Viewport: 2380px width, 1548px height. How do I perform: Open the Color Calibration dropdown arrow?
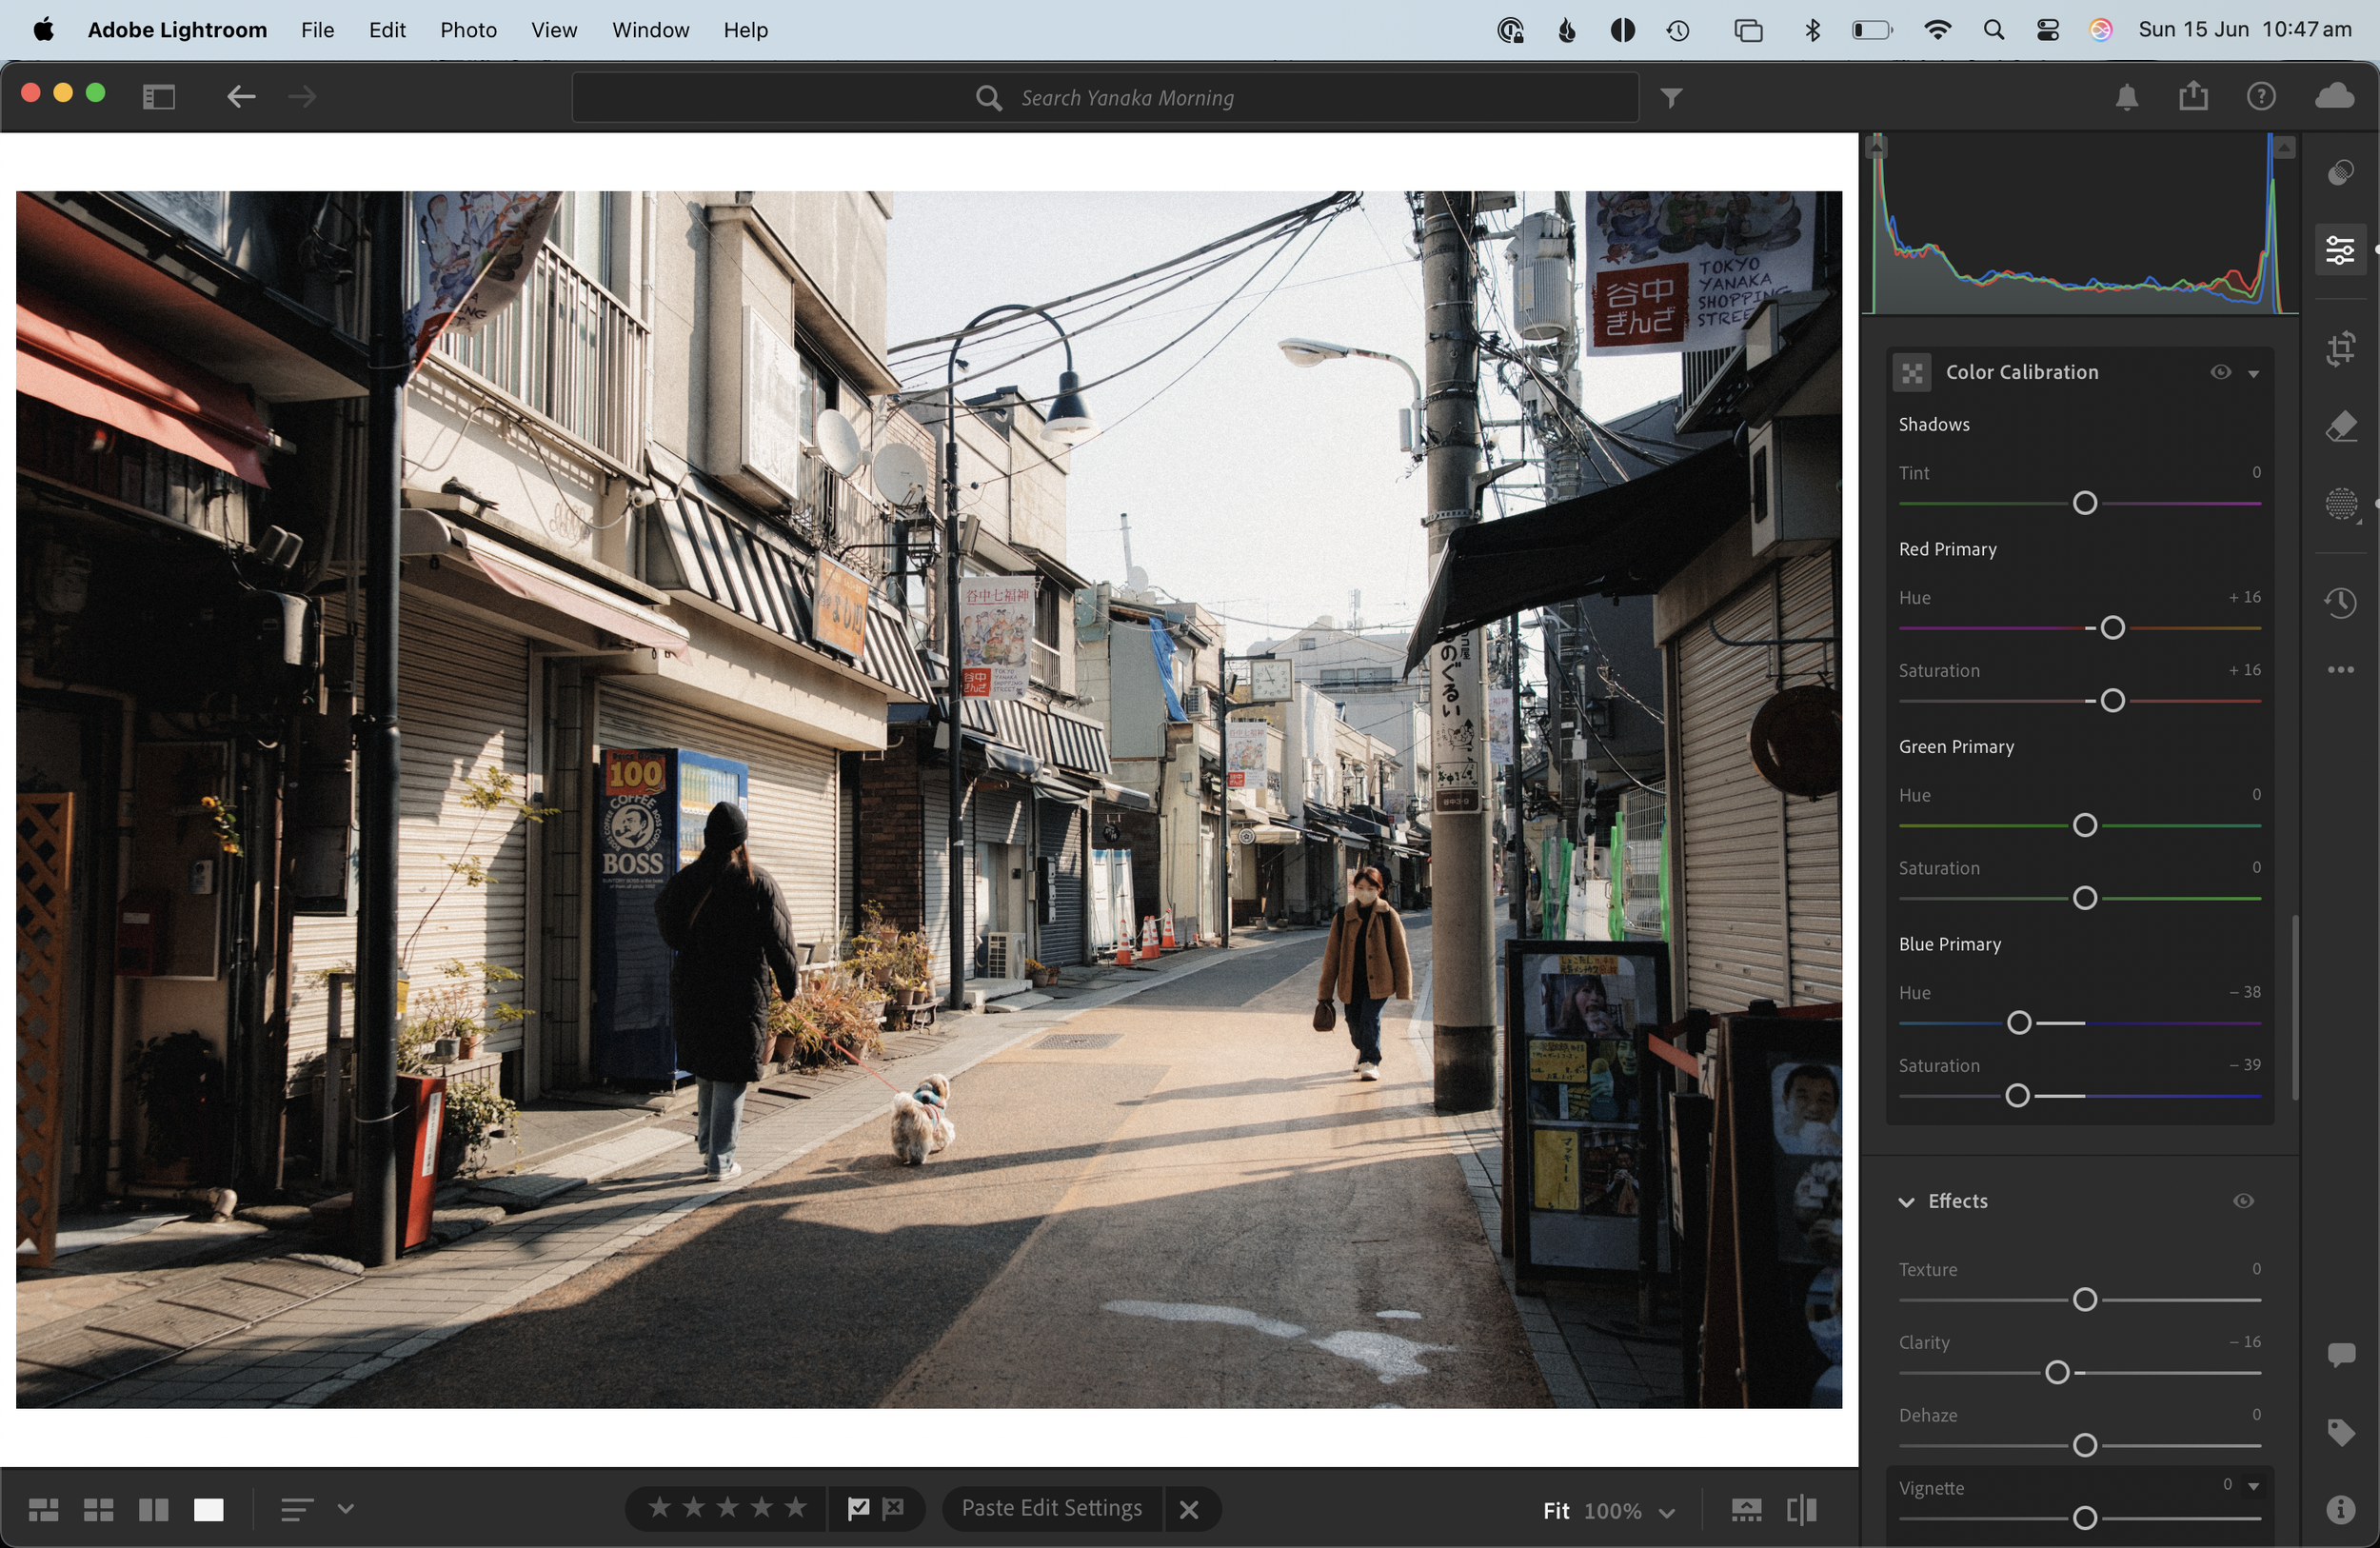(2253, 373)
